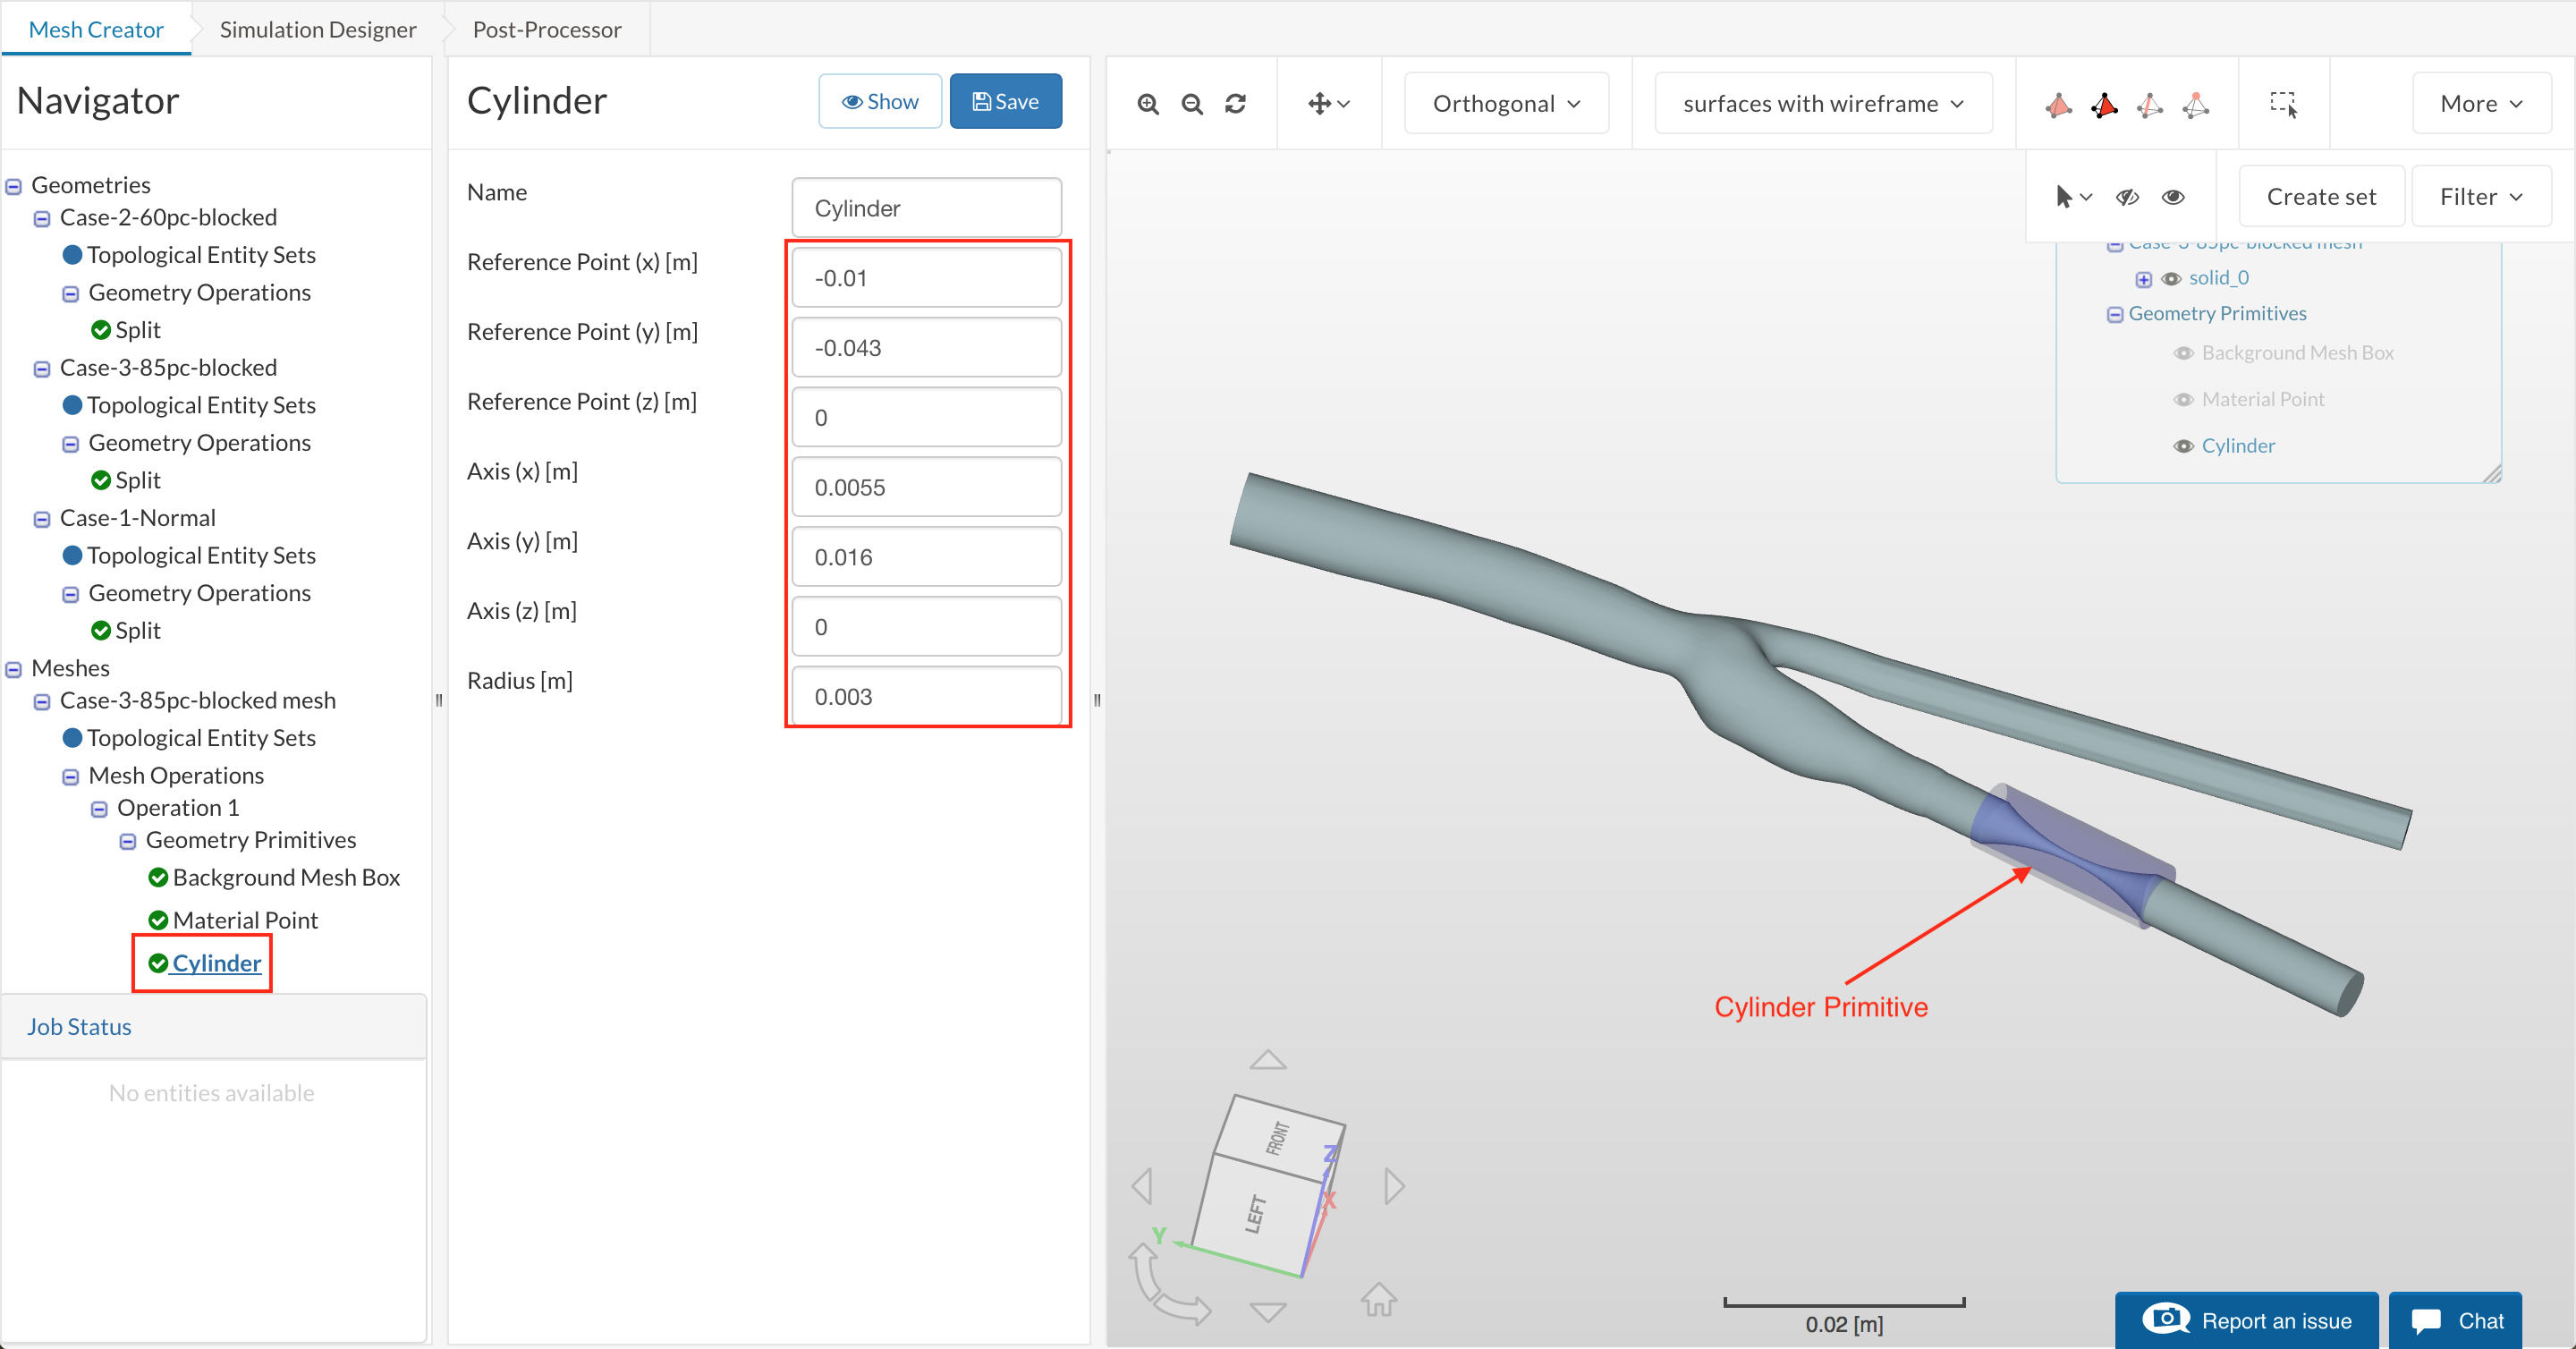Viewport: 2576px width, 1349px height.
Task: Select the vertex selection mode icon
Action: pyautogui.click(x=2196, y=104)
